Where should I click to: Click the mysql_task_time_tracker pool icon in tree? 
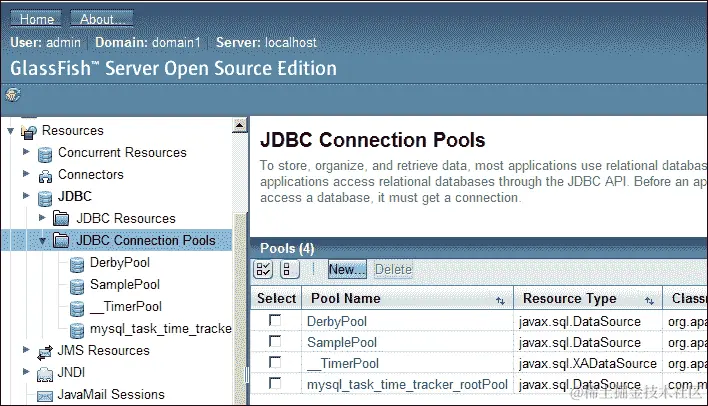tap(77, 331)
